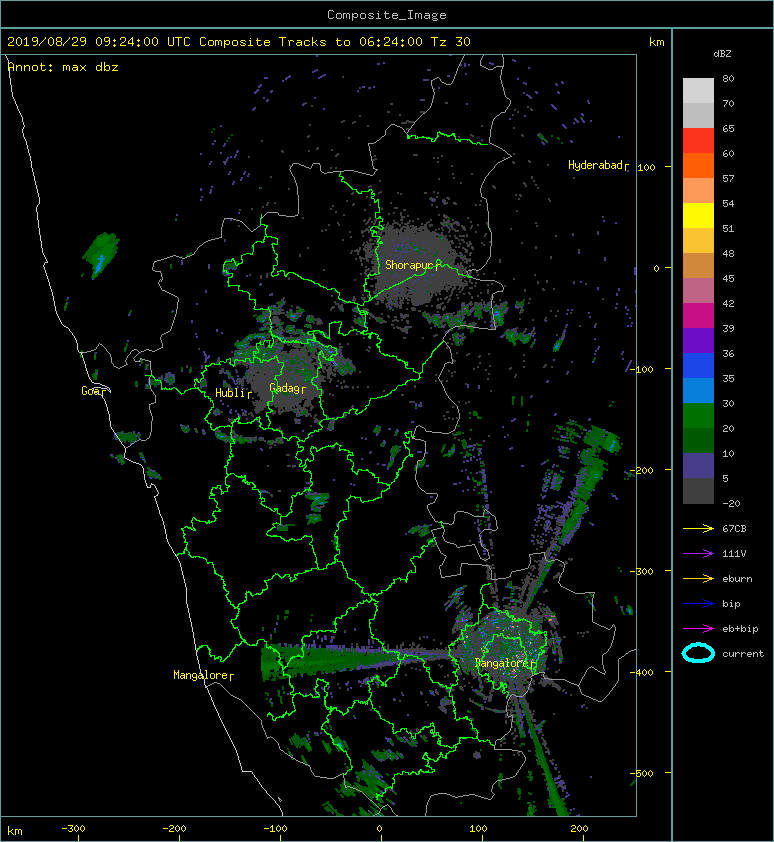The width and height of the screenshot is (774, 842).
Task: Click the 'eburn' legend text
Action: [737, 579]
